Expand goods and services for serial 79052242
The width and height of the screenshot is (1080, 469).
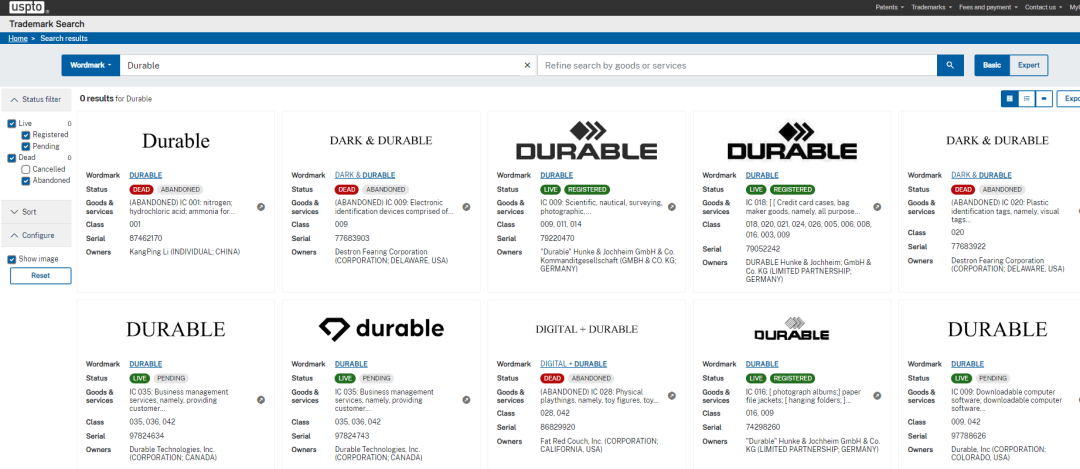coord(877,207)
